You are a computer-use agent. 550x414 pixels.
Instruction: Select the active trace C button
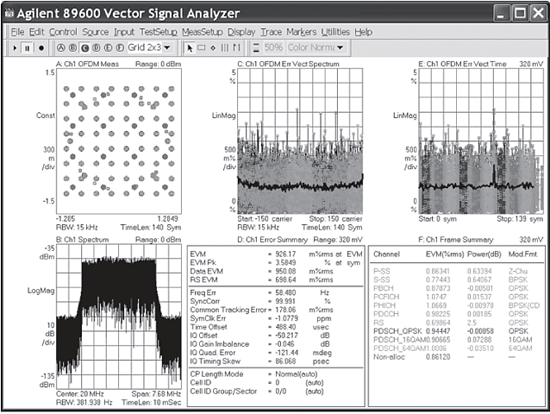coord(85,48)
